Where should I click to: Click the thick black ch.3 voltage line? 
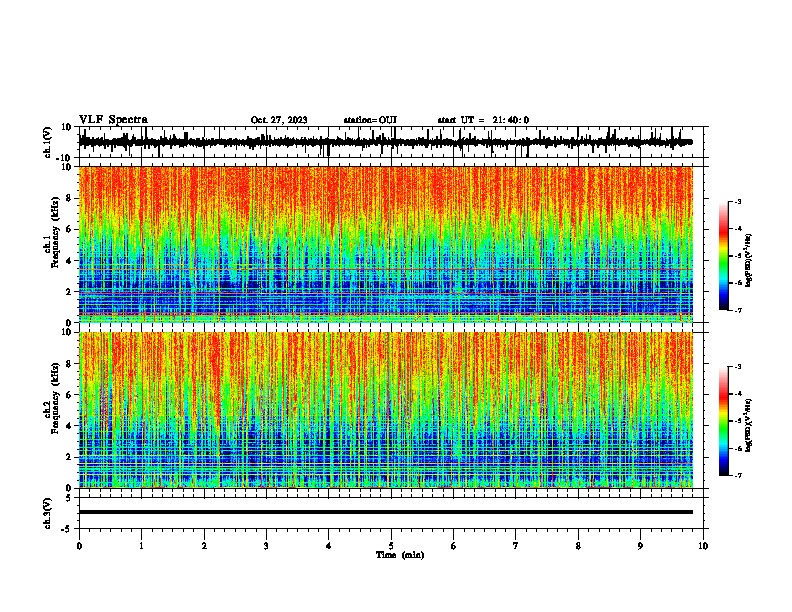click(x=386, y=512)
